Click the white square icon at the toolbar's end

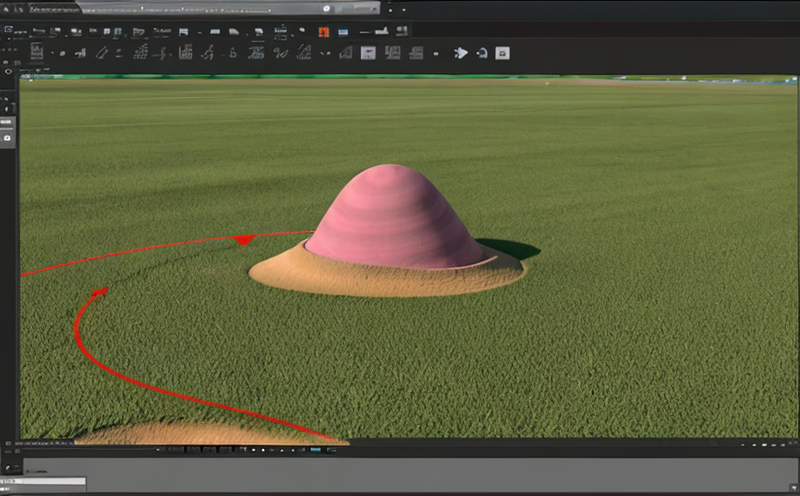coord(503,53)
